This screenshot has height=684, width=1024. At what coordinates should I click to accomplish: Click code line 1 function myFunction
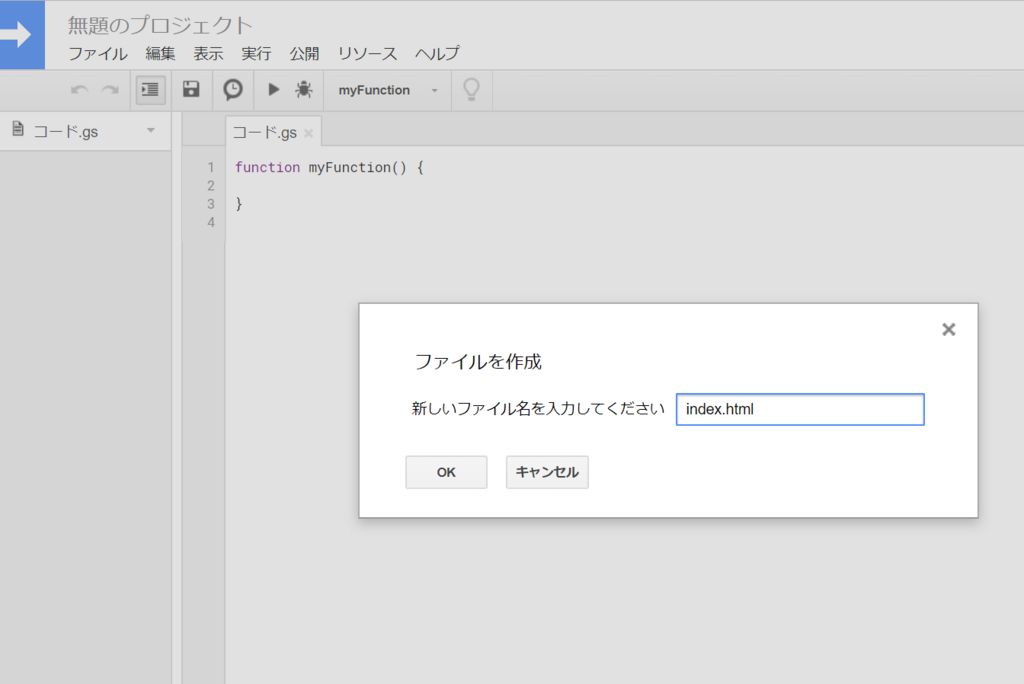coord(329,167)
